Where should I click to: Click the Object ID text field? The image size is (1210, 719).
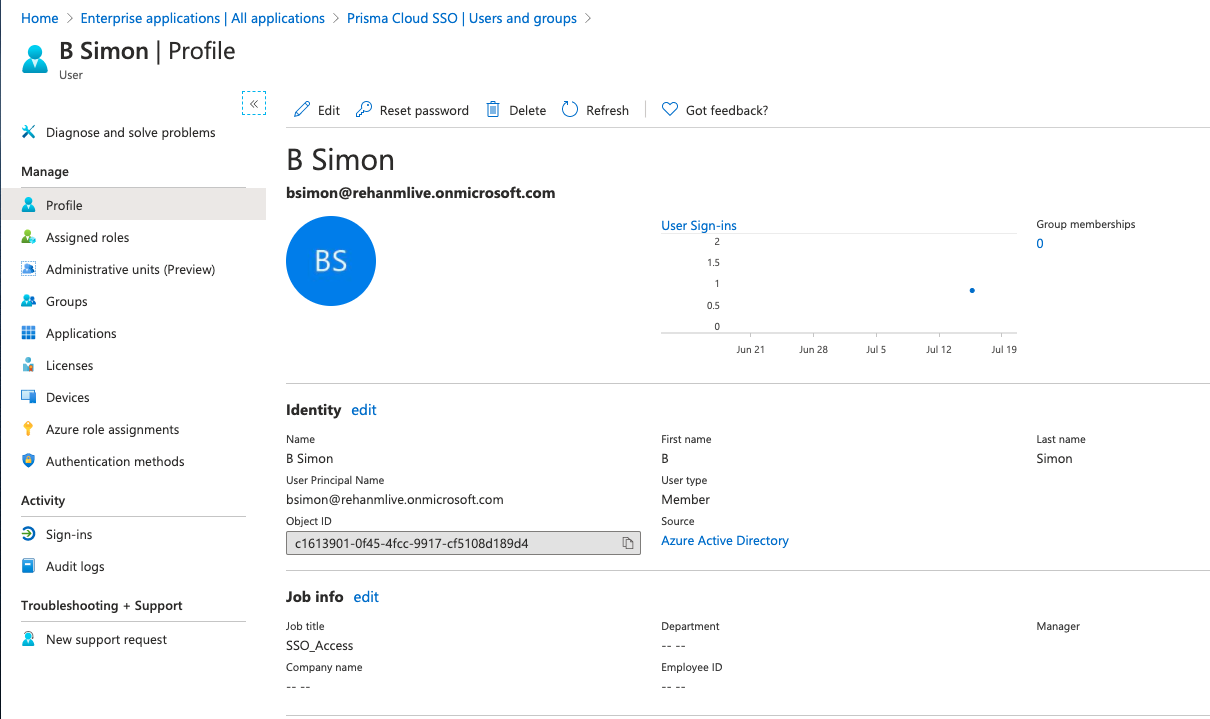tap(450, 543)
